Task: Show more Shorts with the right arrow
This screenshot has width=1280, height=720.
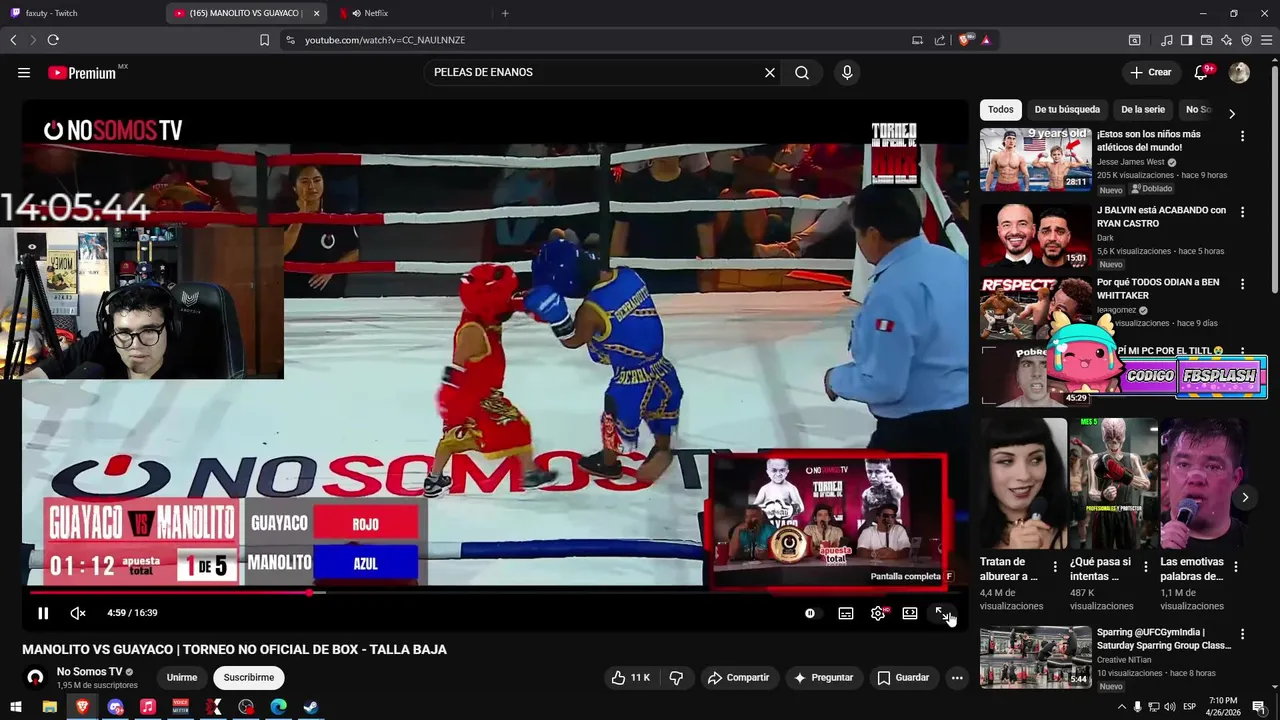Action: point(1245,497)
